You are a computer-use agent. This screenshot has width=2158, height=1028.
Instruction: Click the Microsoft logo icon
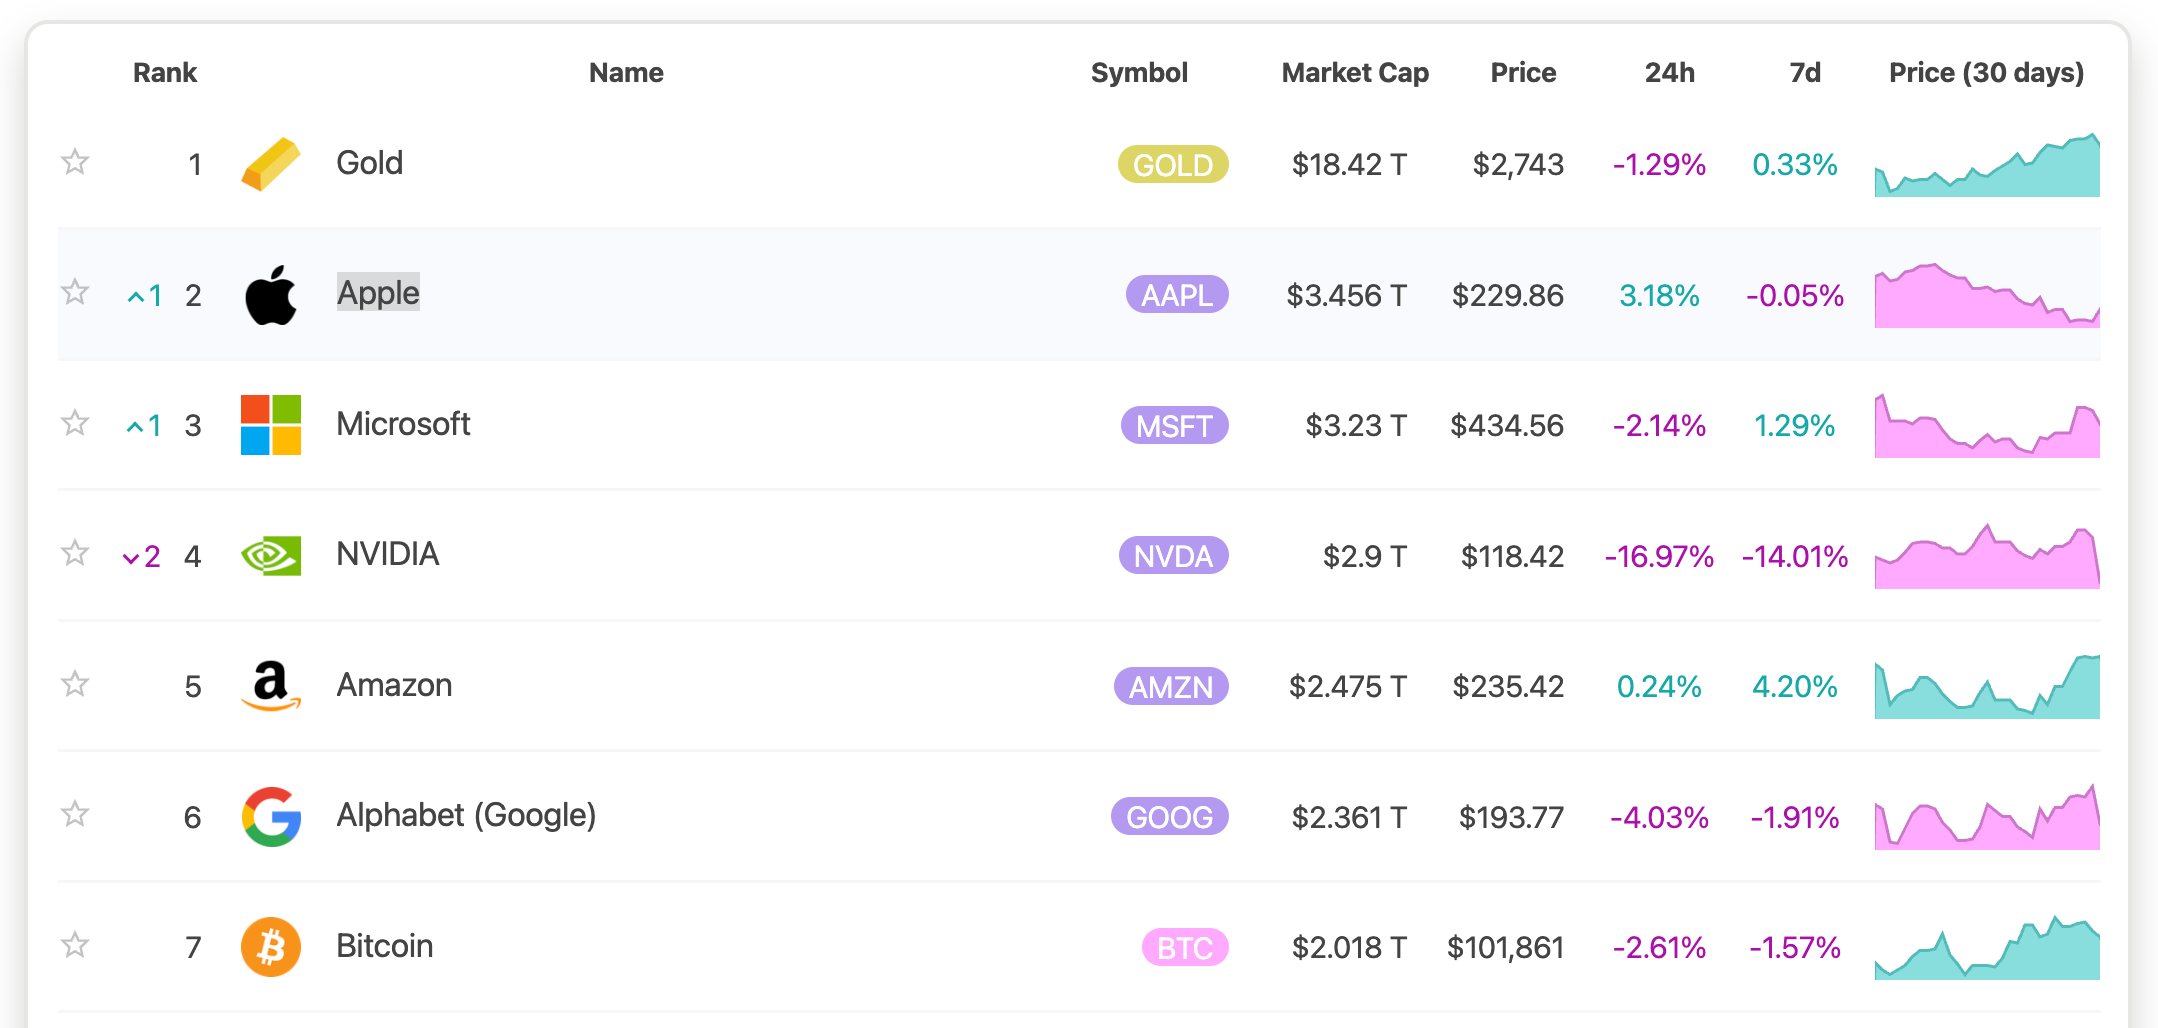coord(271,425)
